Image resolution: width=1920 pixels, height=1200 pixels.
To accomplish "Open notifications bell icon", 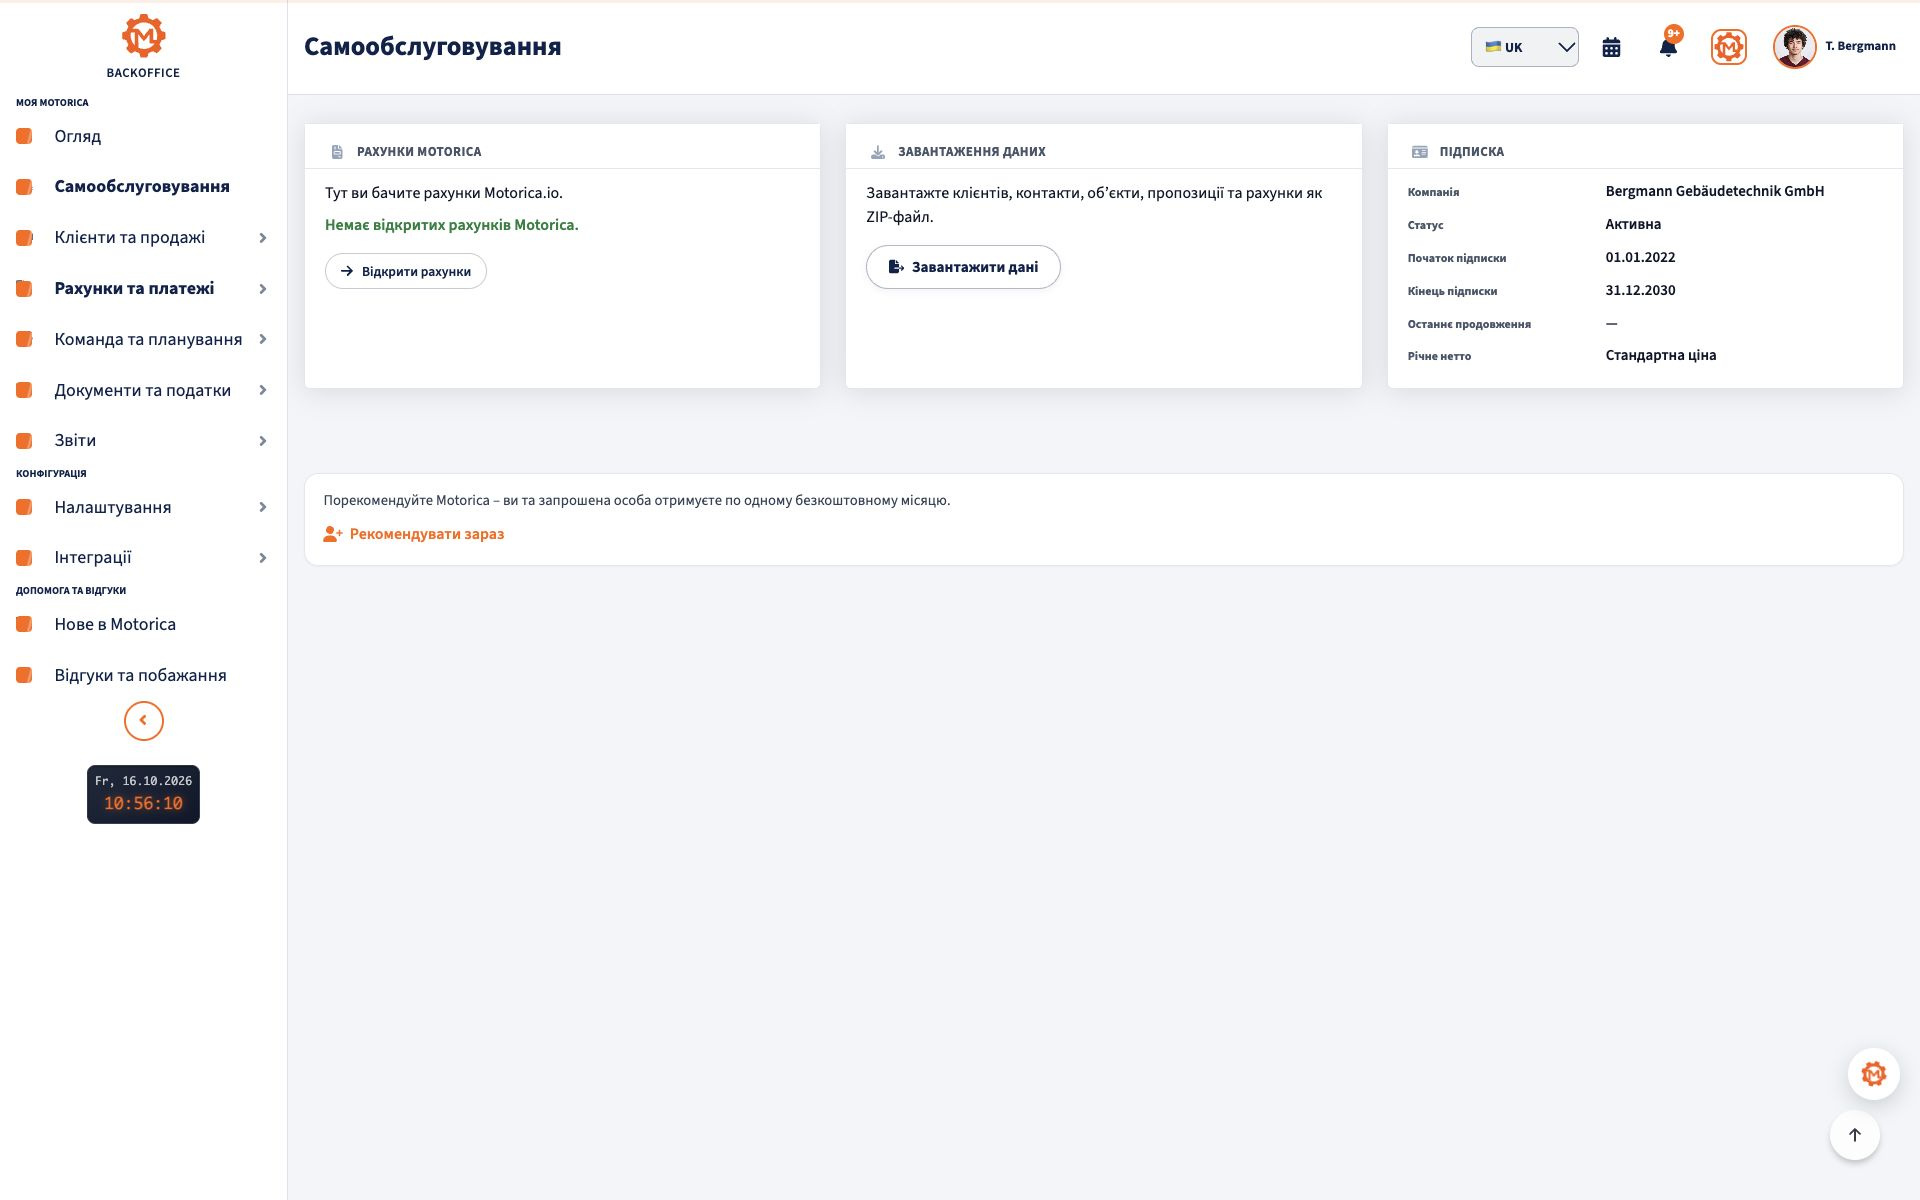I will pos(1668,47).
